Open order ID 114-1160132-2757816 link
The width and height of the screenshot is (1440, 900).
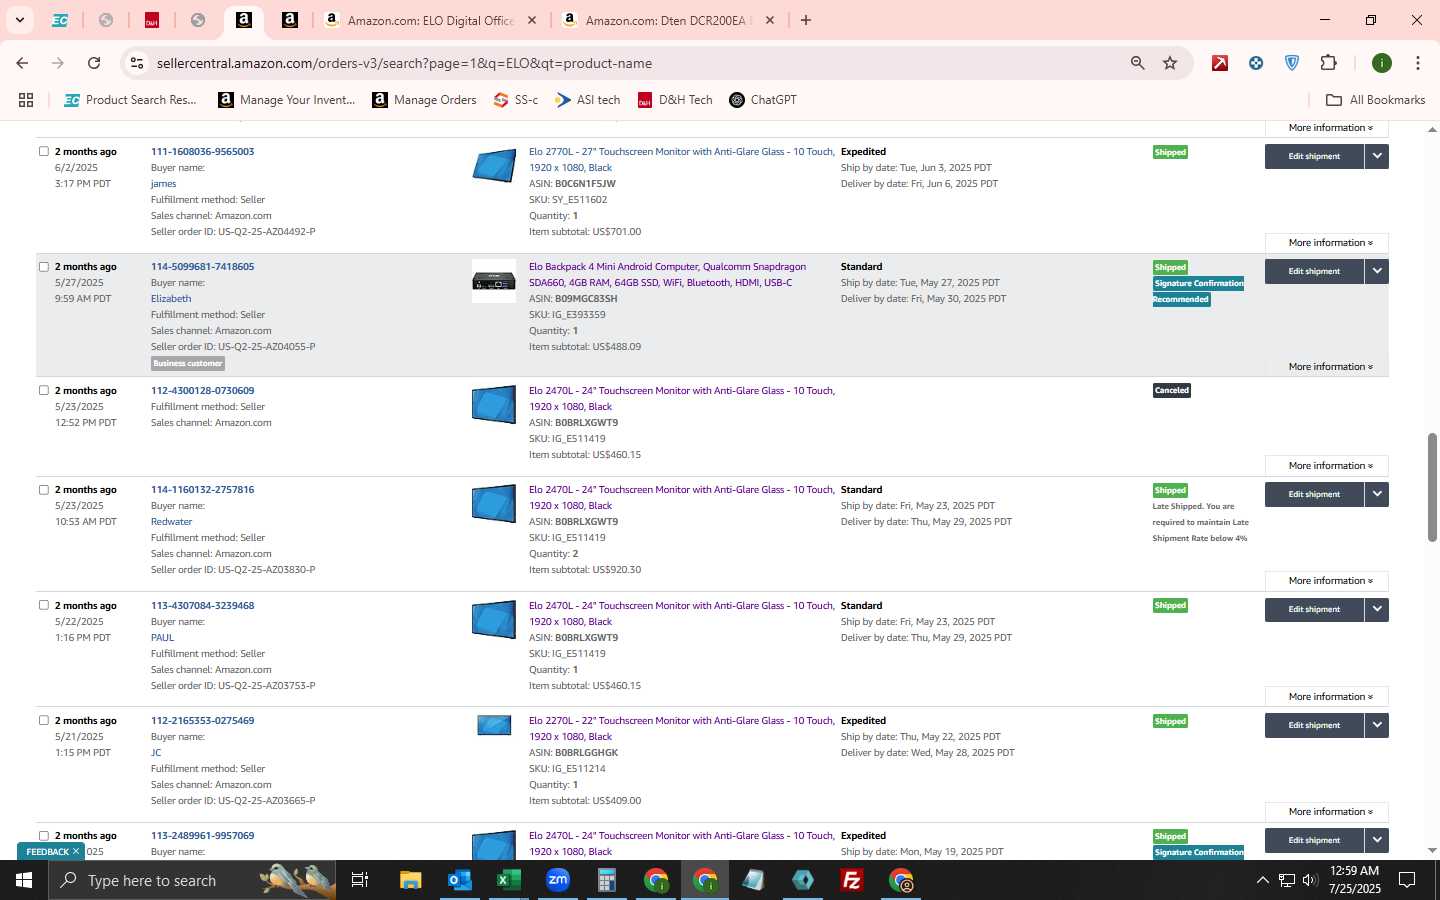[202, 490]
